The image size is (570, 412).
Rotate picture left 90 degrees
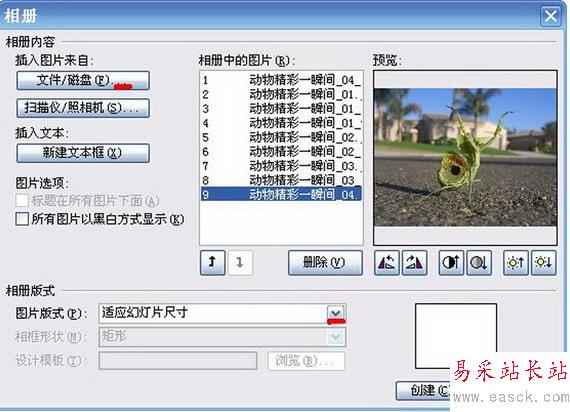(x=386, y=262)
